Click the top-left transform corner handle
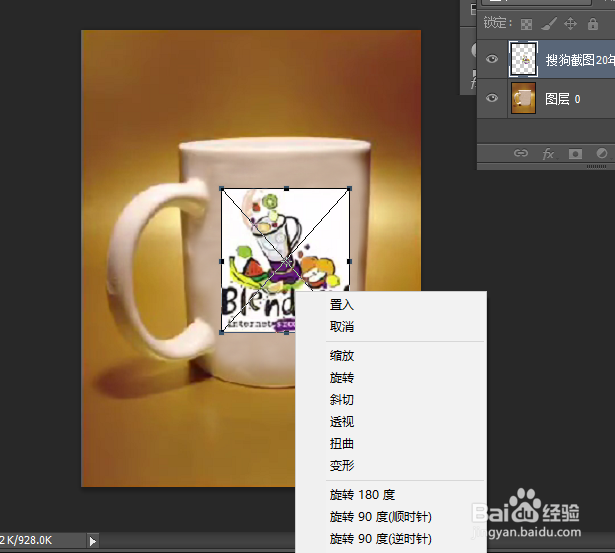This screenshot has width=615, height=553. [x=222, y=189]
